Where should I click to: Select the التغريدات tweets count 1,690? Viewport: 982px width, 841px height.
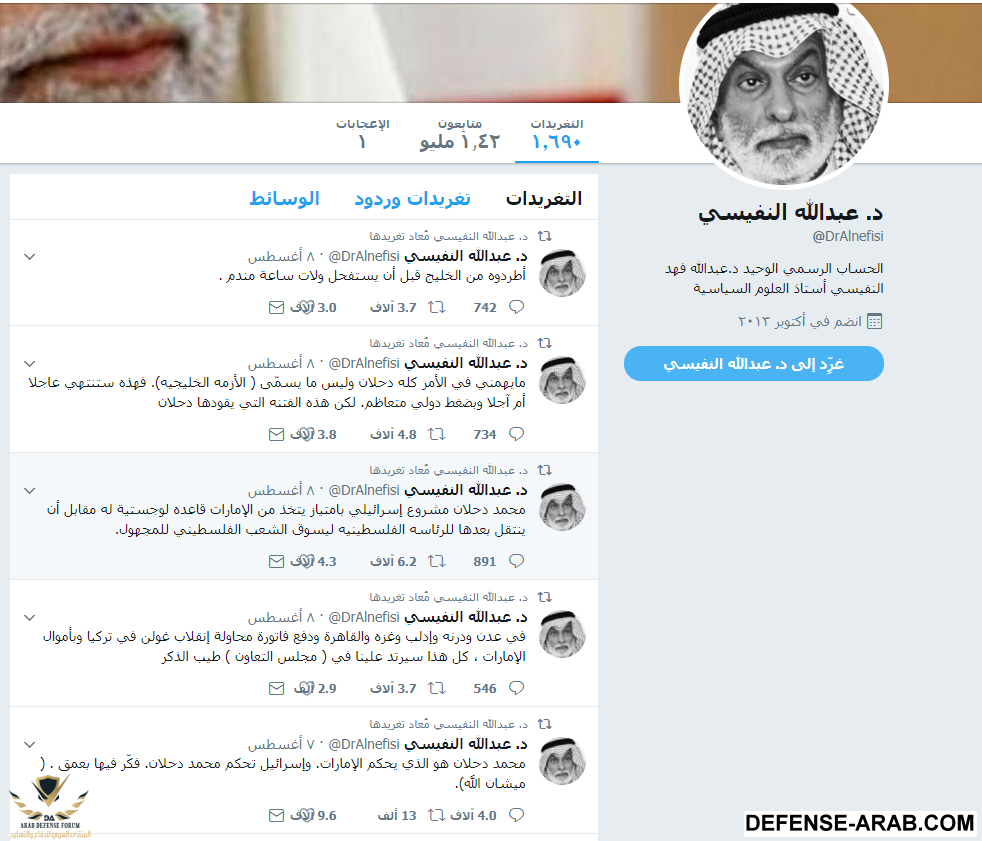(557, 134)
